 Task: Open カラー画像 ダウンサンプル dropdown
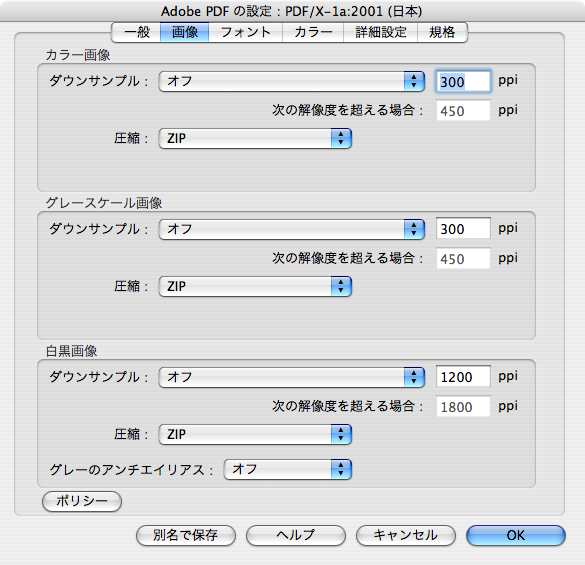coord(292,81)
